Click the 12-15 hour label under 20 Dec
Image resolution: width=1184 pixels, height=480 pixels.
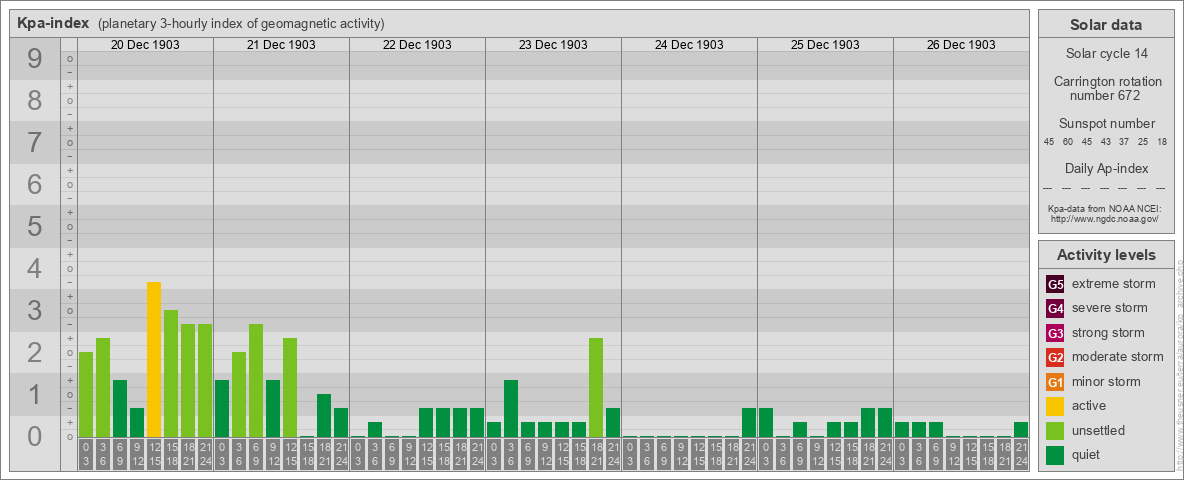154,454
